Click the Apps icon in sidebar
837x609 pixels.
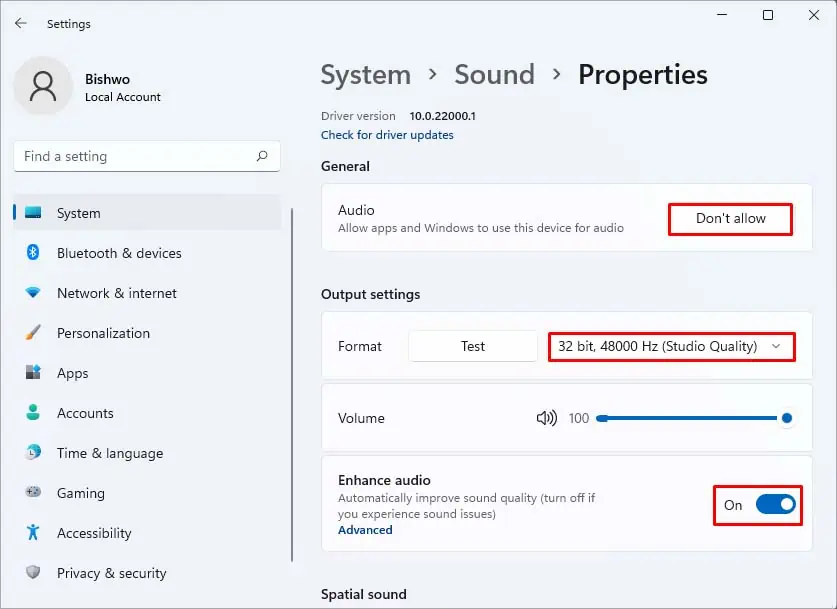[x=33, y=372]
